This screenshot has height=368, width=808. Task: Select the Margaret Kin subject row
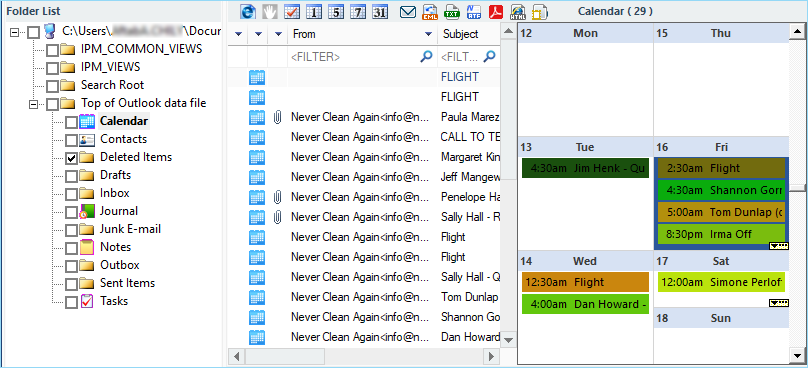click(x=470, y=157)
